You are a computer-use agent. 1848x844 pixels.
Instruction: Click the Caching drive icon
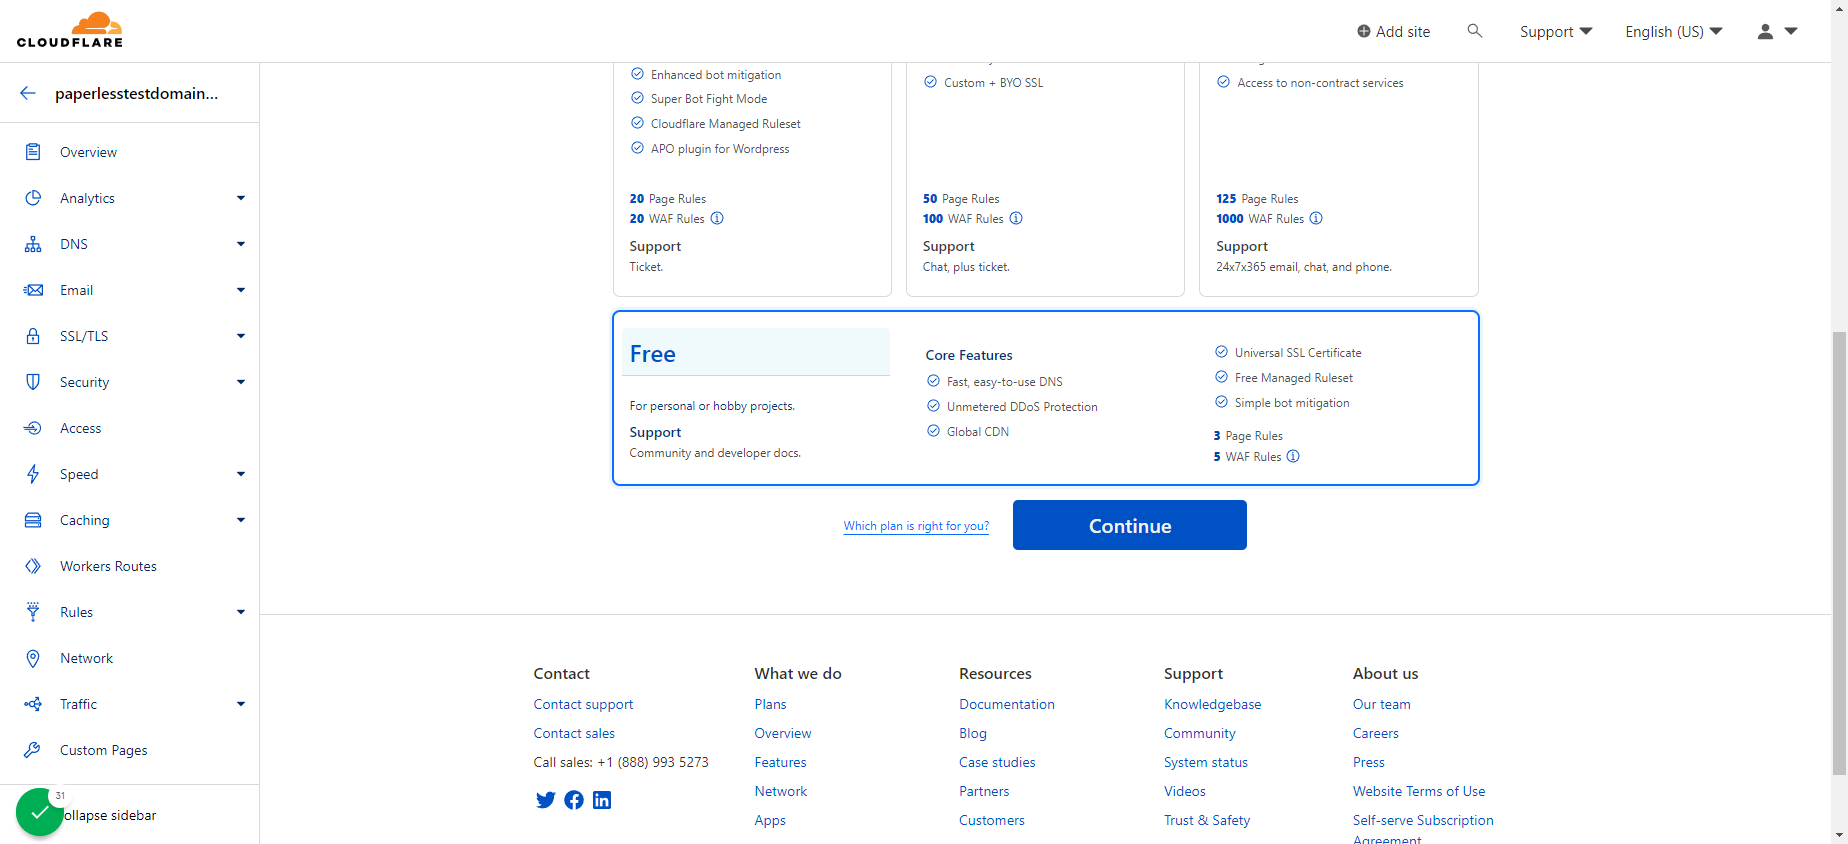pos(33,520)
